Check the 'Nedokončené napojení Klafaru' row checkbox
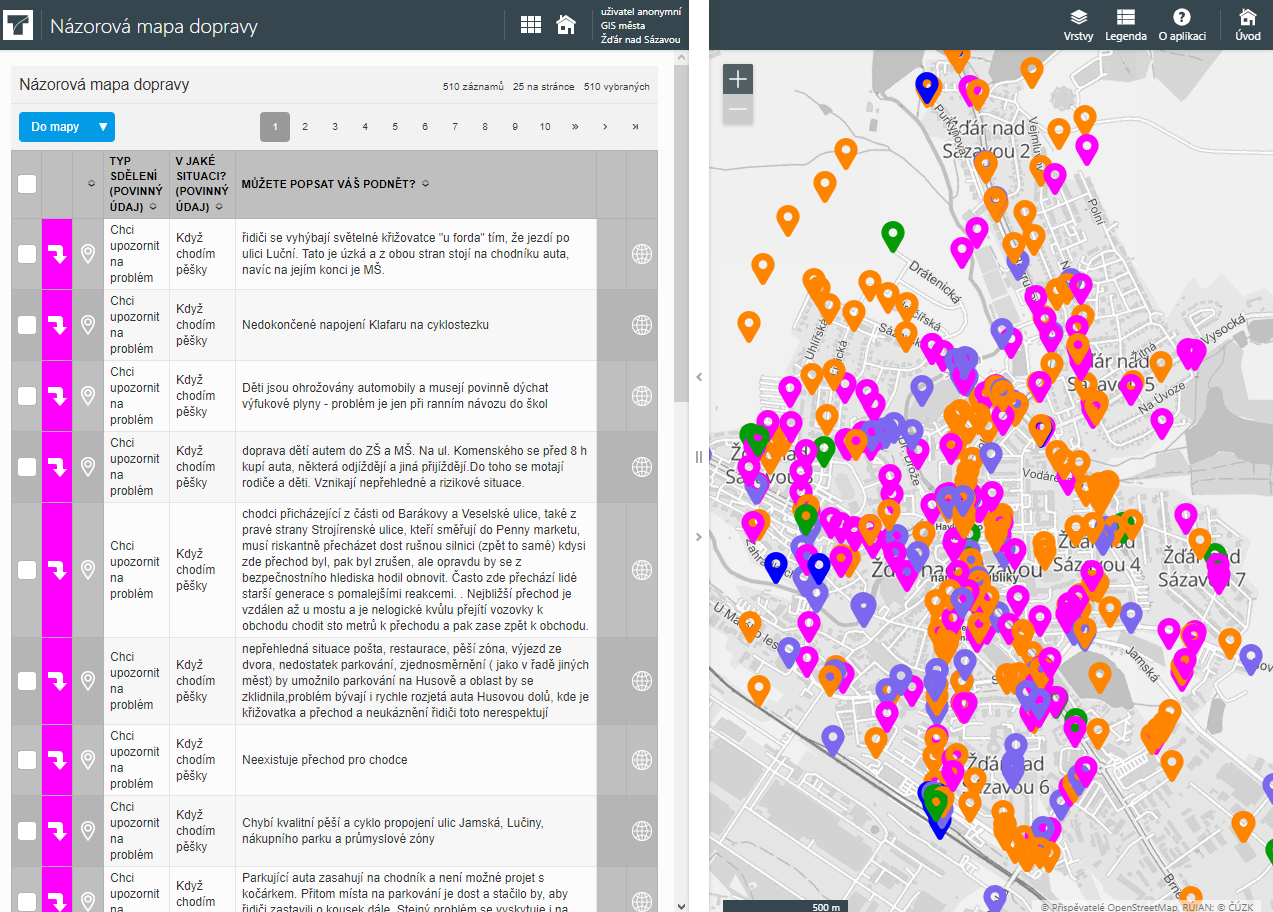Screen dimensions: 1273x912 point(27,325)
